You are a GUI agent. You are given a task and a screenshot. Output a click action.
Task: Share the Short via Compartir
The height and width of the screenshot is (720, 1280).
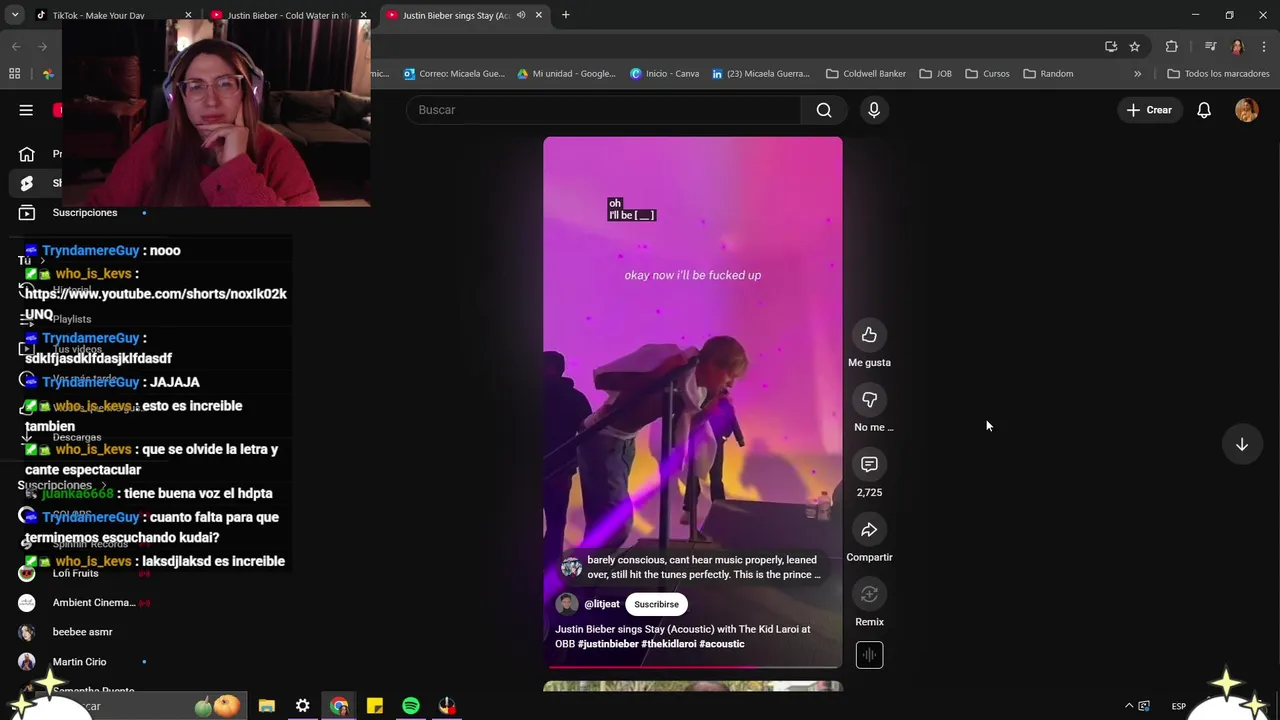point(869,530)
